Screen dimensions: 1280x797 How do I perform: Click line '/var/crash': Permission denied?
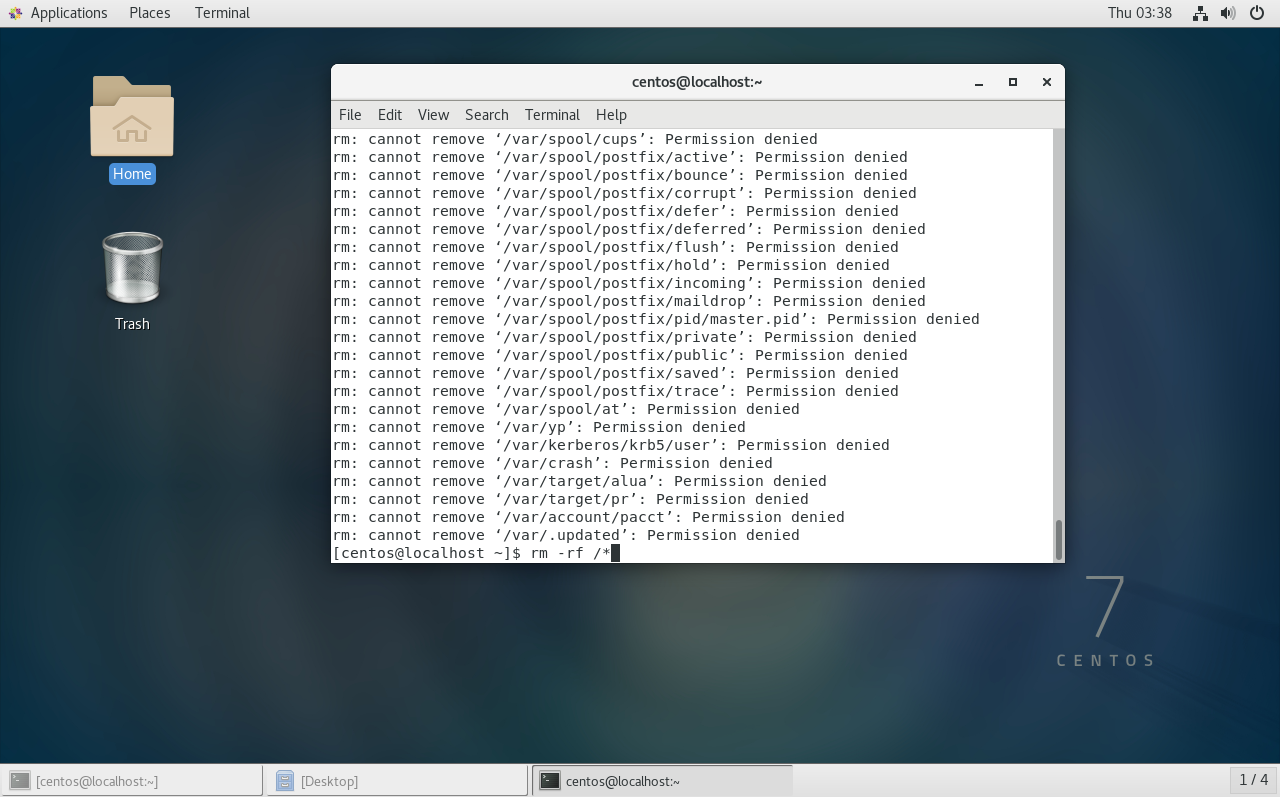pyautogui.click(x=553, y=463)
